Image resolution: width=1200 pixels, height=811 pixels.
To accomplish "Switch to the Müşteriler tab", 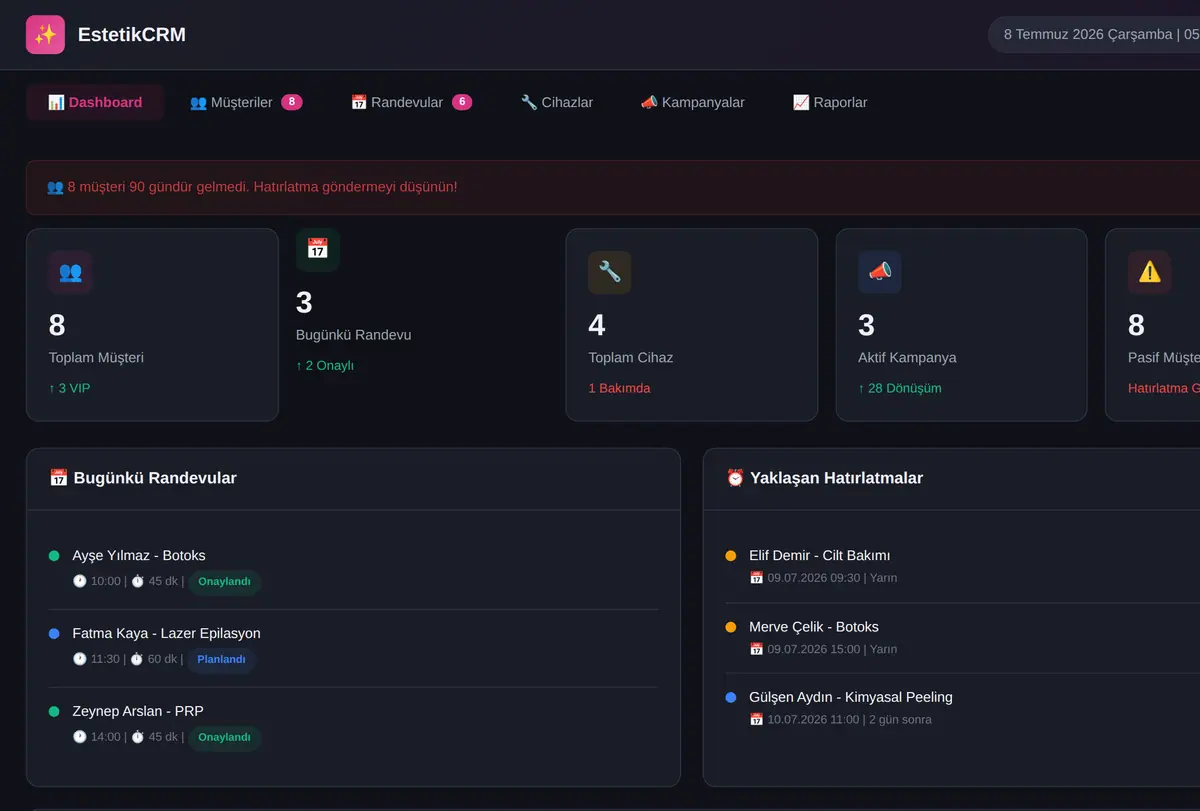I will 246,102.
